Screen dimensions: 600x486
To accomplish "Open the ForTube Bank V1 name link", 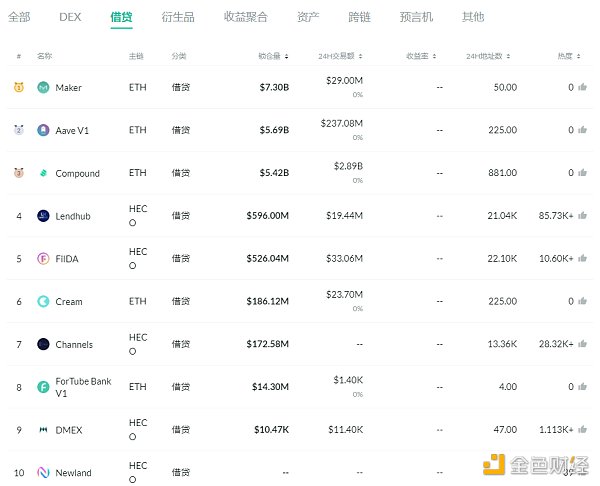I will (x=83, y=387).
